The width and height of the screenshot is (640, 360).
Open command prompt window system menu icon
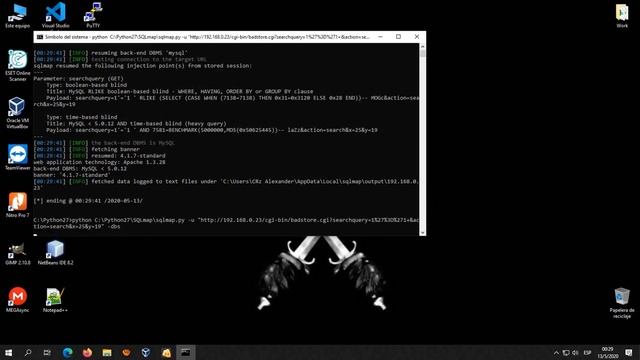[40, 37]
